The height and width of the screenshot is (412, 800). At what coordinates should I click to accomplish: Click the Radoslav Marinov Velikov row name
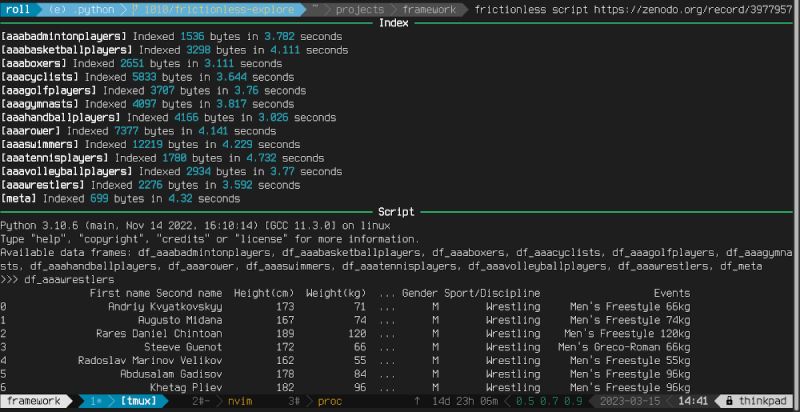pyautogui.click(x=150, y=360)
